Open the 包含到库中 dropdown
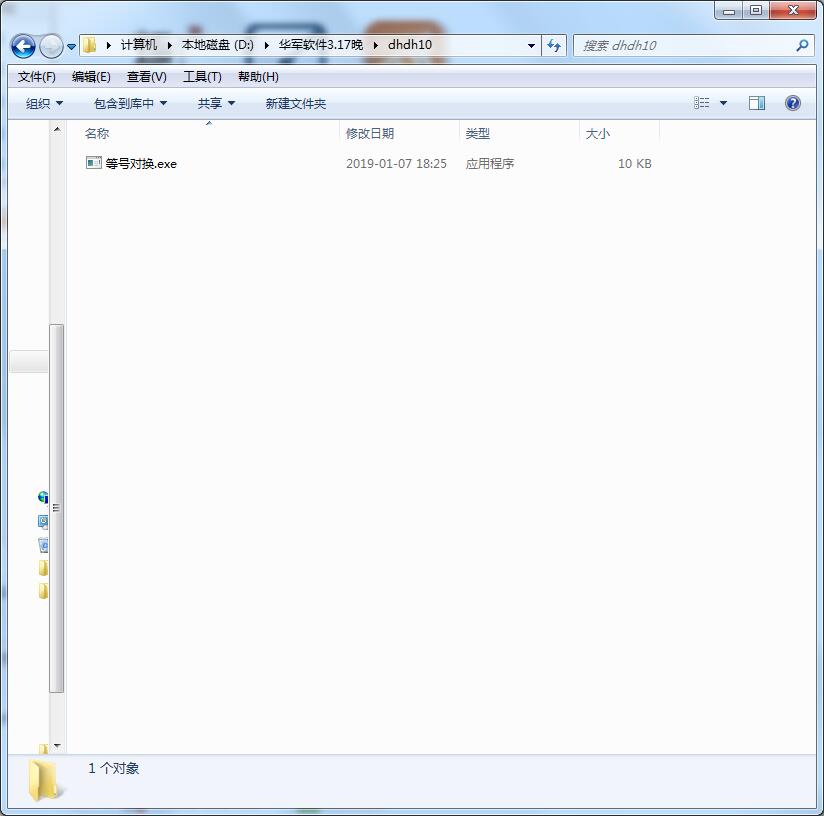This screenshot has width=824, height=816. pos(130,104)
